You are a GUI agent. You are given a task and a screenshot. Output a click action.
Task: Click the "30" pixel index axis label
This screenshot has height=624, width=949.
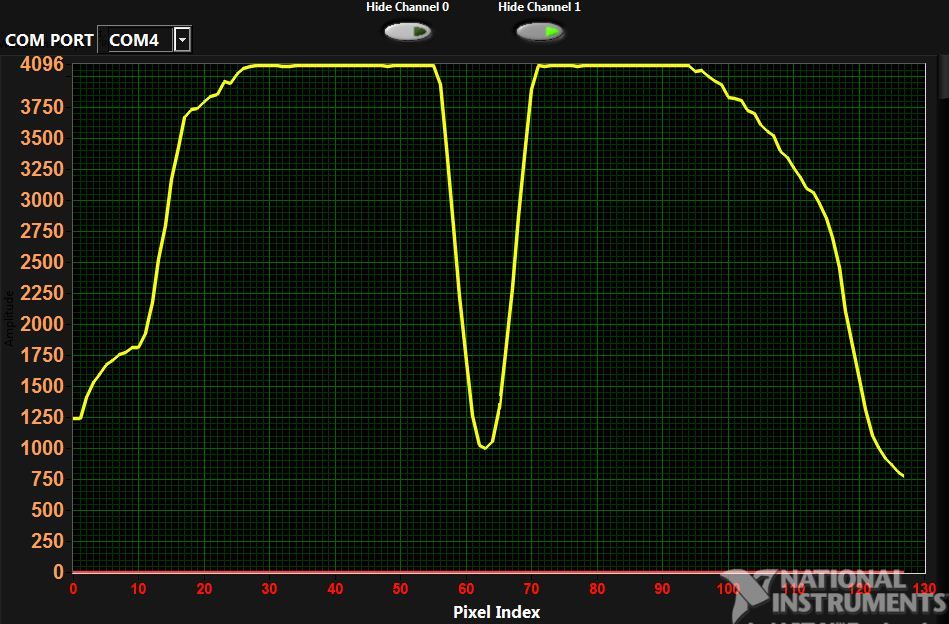click(269, 589)
